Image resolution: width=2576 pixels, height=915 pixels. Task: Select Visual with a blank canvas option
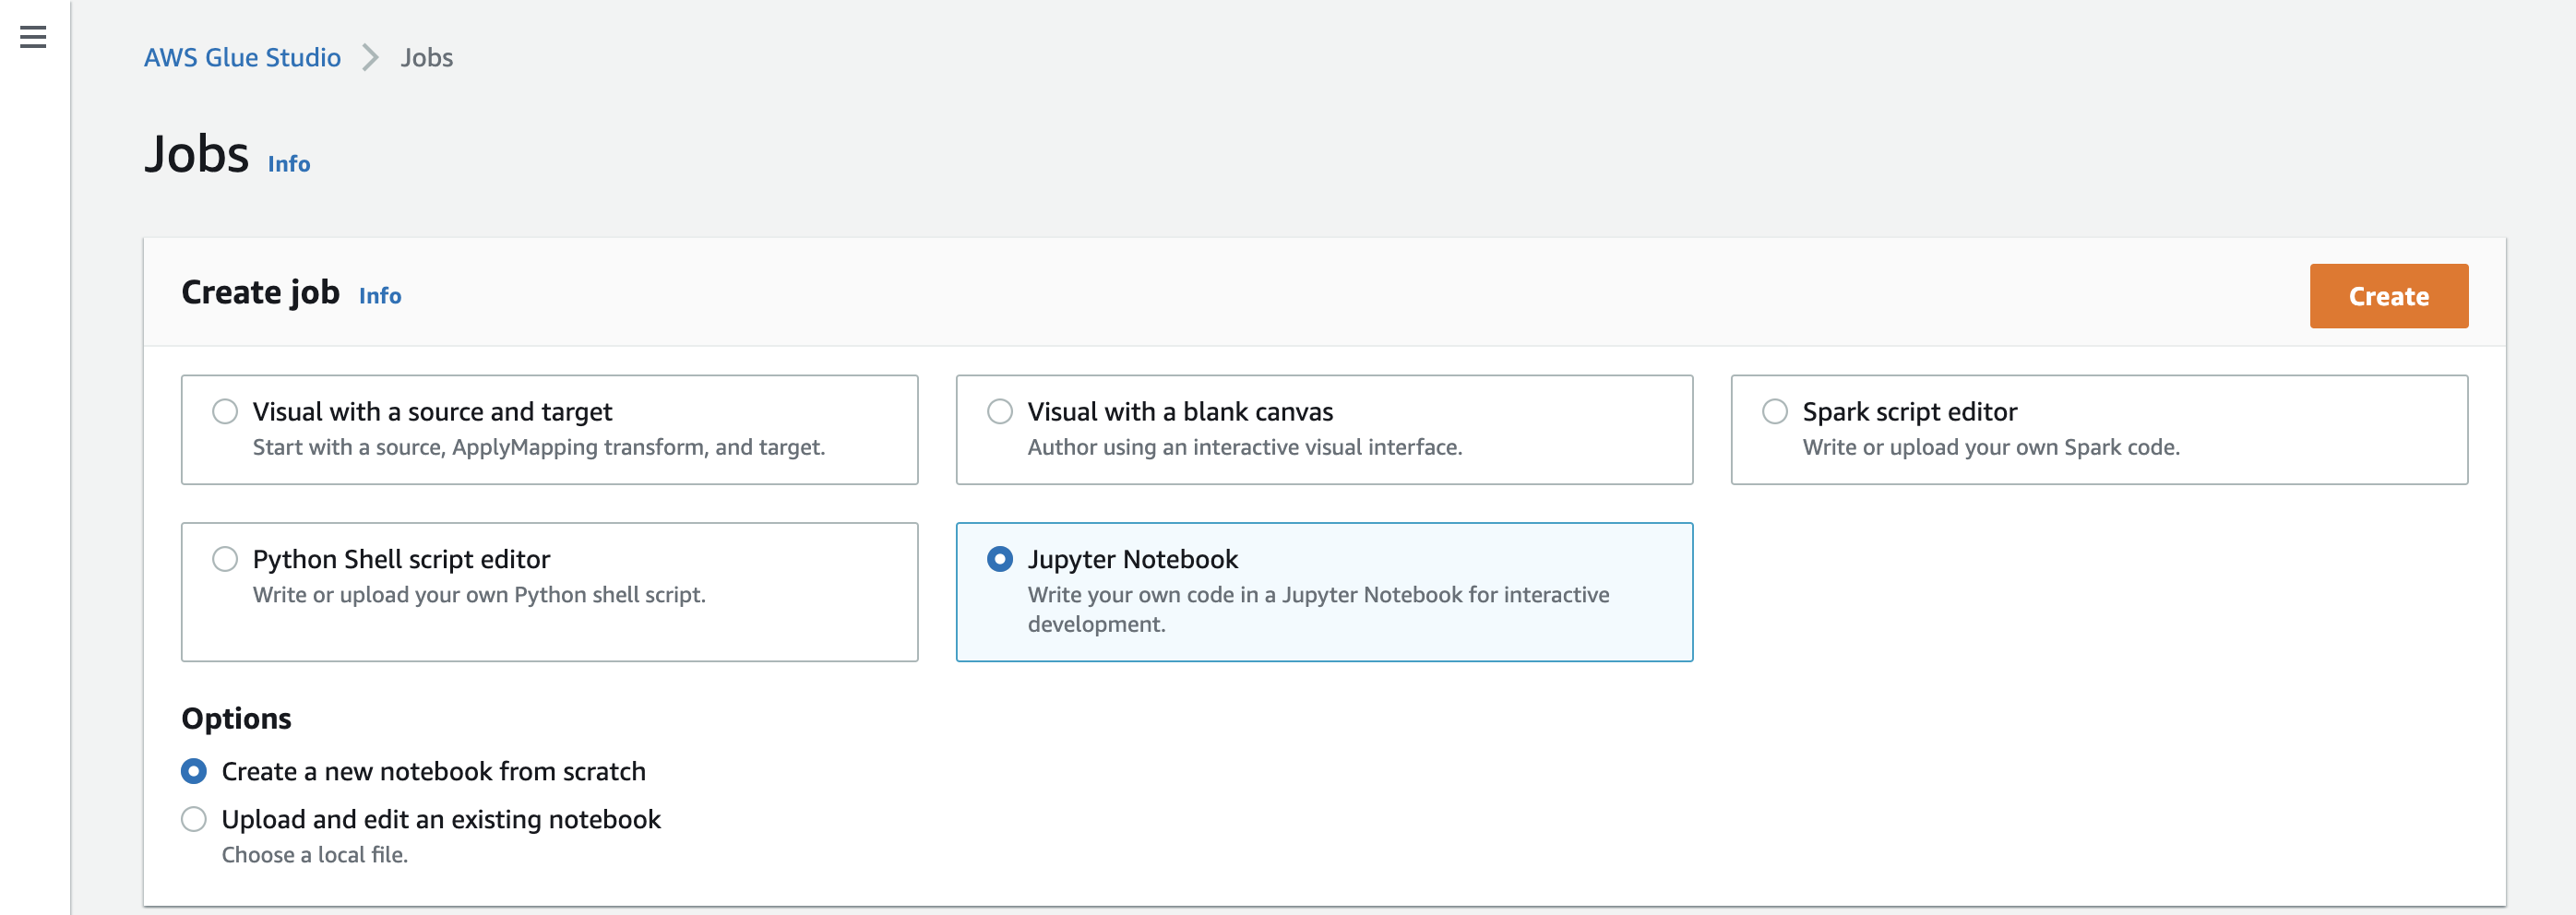tap(999, 412)
